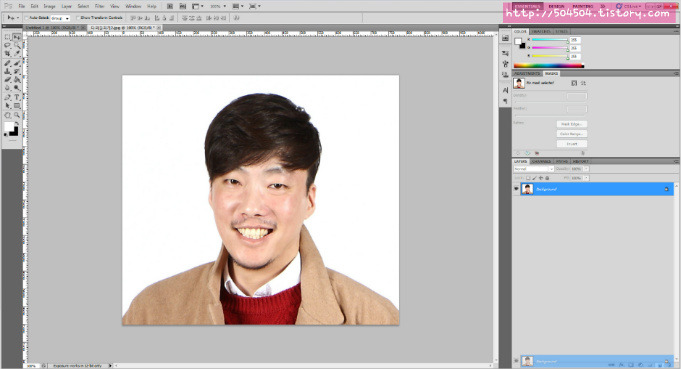Click the status bar zoom percentage field
This screenshot has width=681, height=369.
(x=32, y=366)
